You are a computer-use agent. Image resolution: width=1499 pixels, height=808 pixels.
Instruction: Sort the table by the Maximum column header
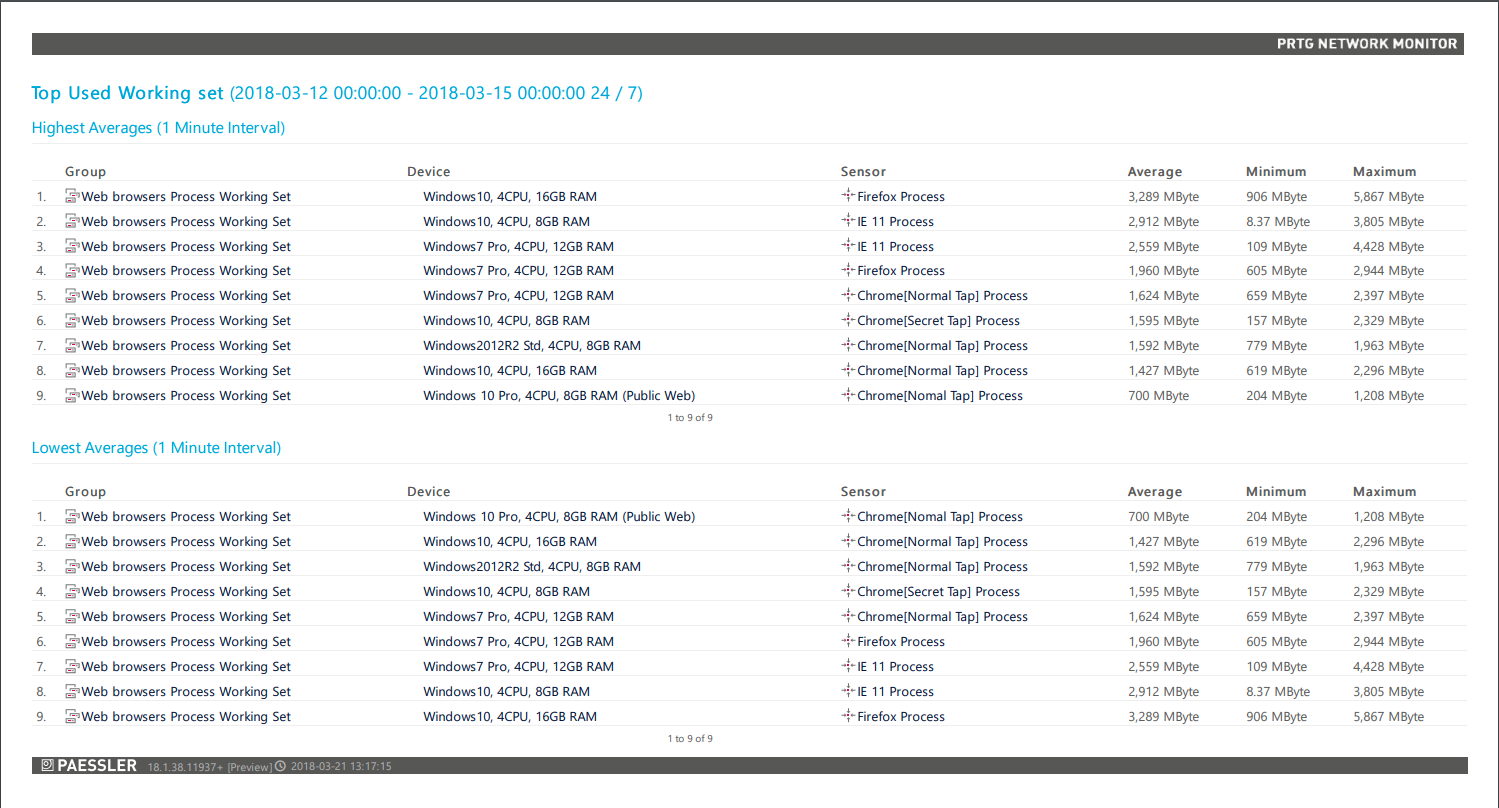(1384, 171)
